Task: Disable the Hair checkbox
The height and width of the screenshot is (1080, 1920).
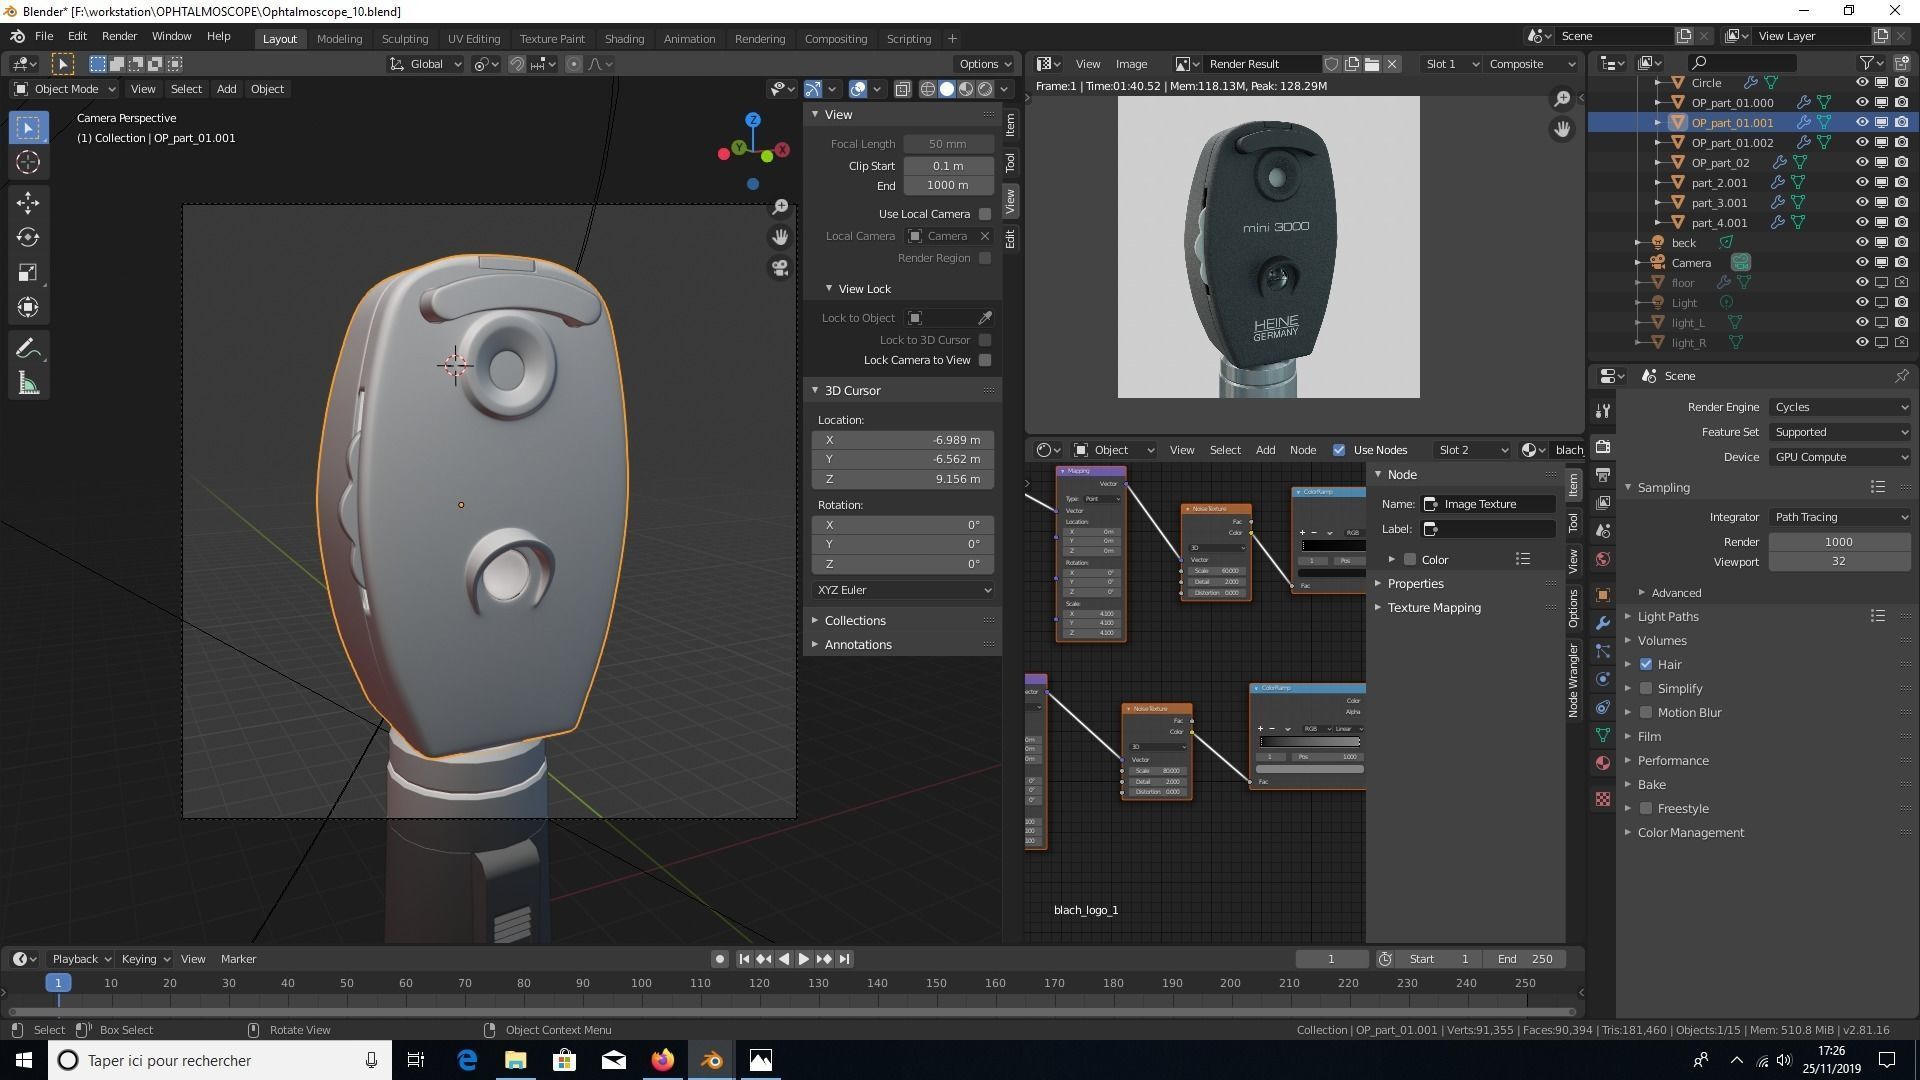Action: click(1646, 664)
